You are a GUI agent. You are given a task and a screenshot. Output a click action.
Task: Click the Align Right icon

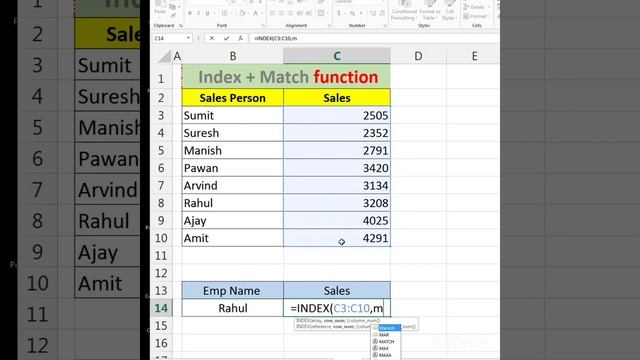click(290, 13)
